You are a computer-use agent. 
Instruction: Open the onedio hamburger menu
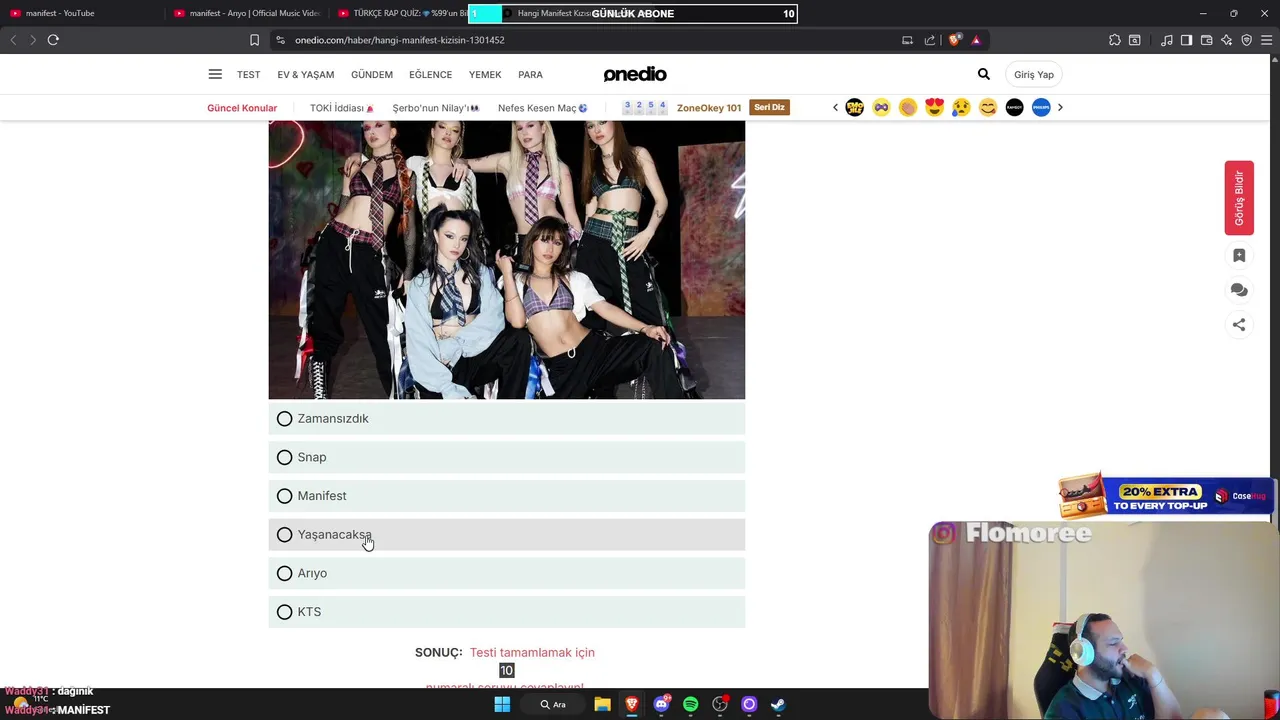pos(215,74)
